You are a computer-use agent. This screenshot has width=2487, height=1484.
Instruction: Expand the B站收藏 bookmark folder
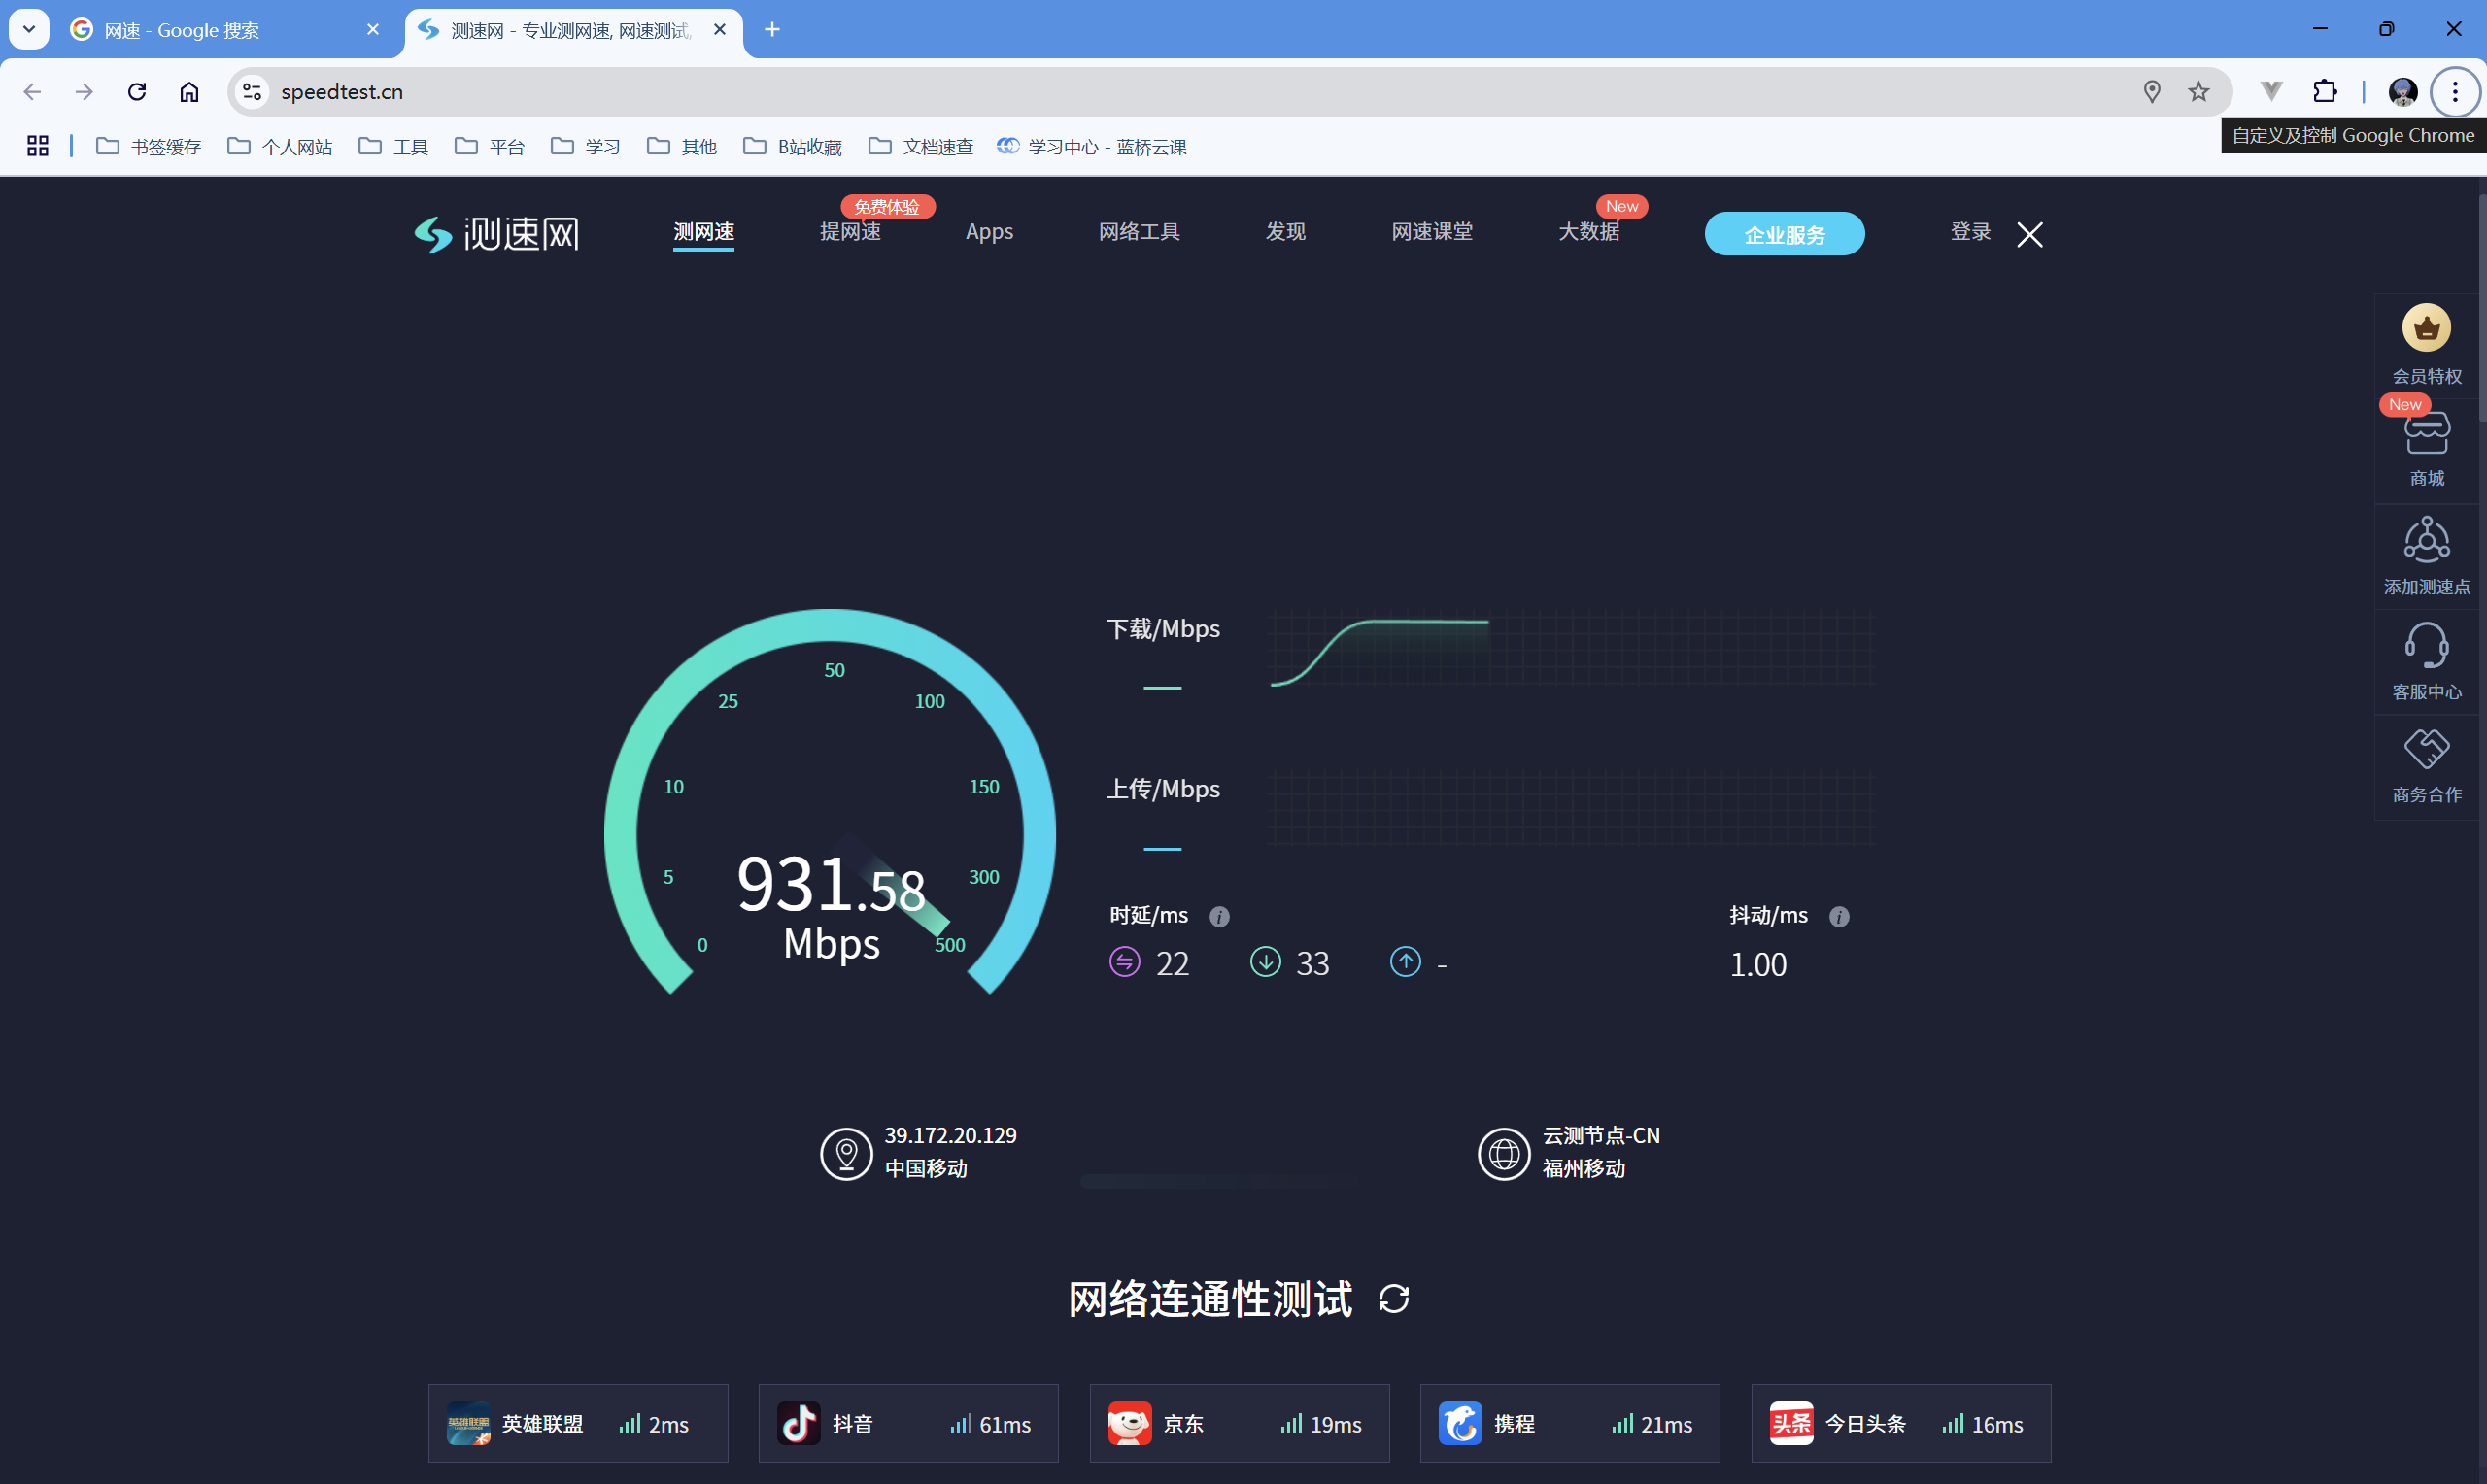[x=792, y=147]
